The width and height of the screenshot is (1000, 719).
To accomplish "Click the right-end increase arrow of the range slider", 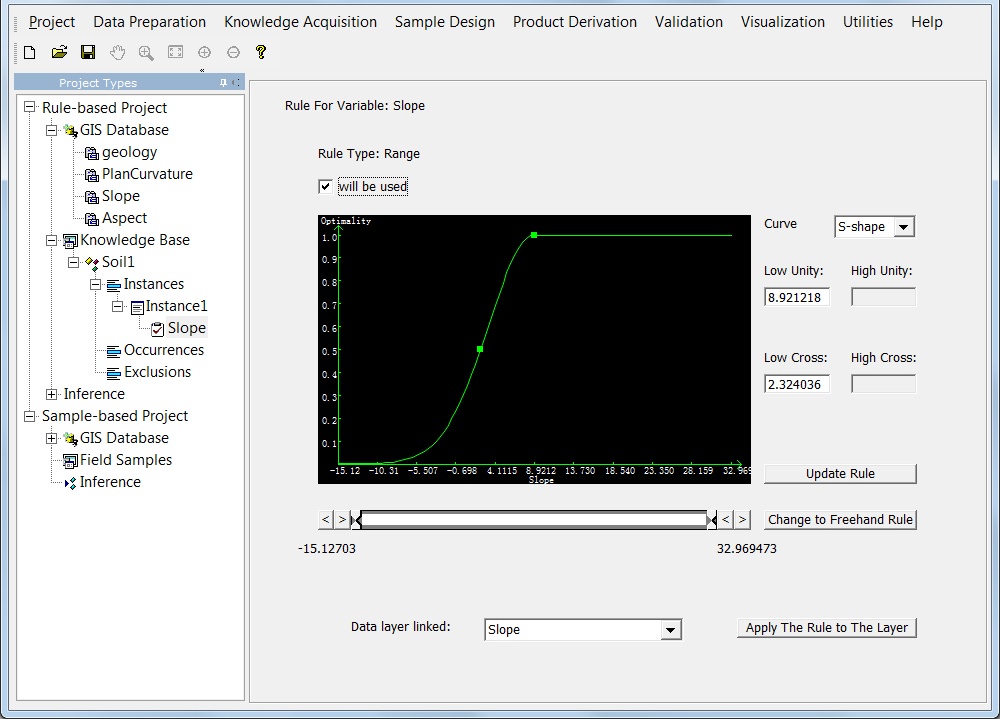I will pyautogui.click(x=742, y=520).
